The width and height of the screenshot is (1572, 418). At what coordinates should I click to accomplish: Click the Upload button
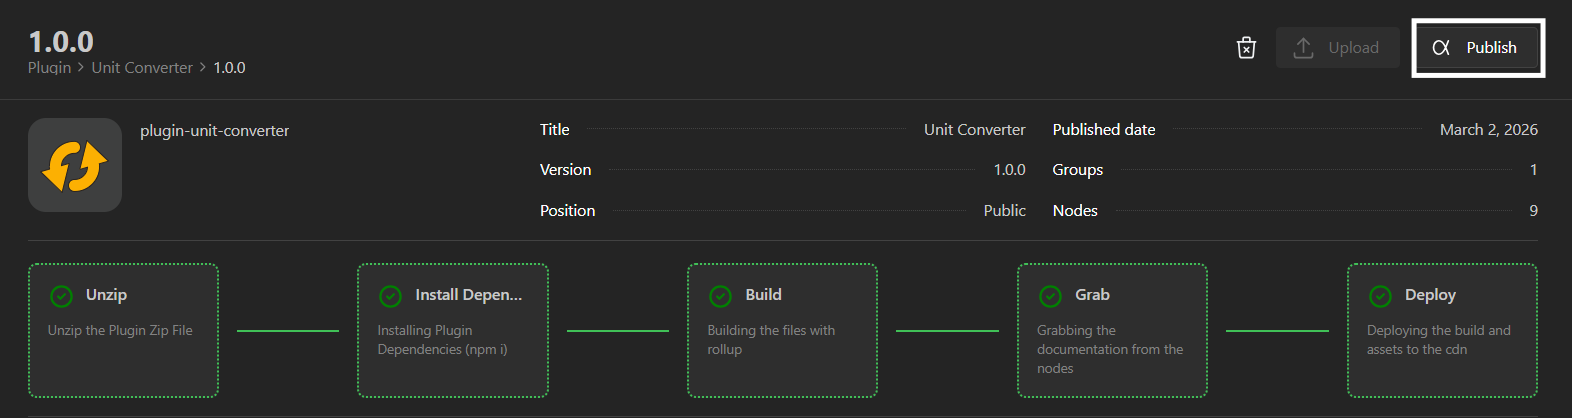point(1337,48)
